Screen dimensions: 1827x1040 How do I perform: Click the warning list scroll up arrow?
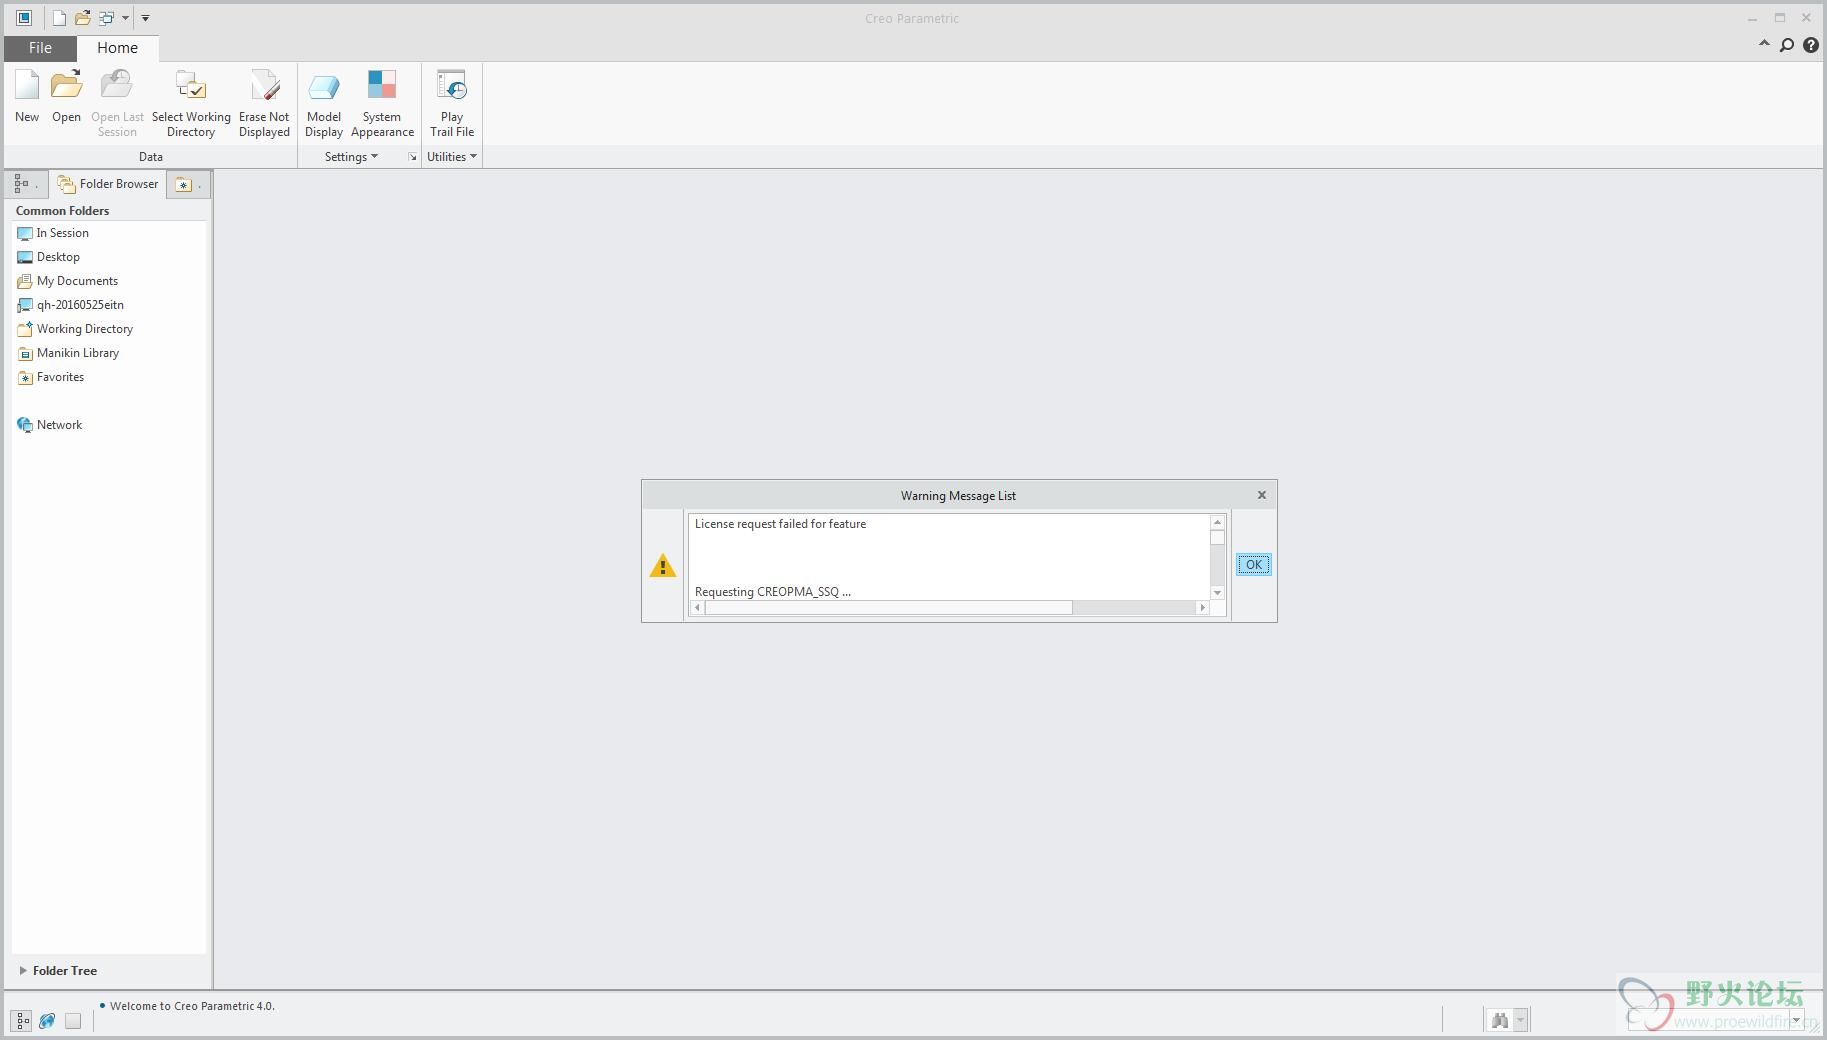(1217, 522)
